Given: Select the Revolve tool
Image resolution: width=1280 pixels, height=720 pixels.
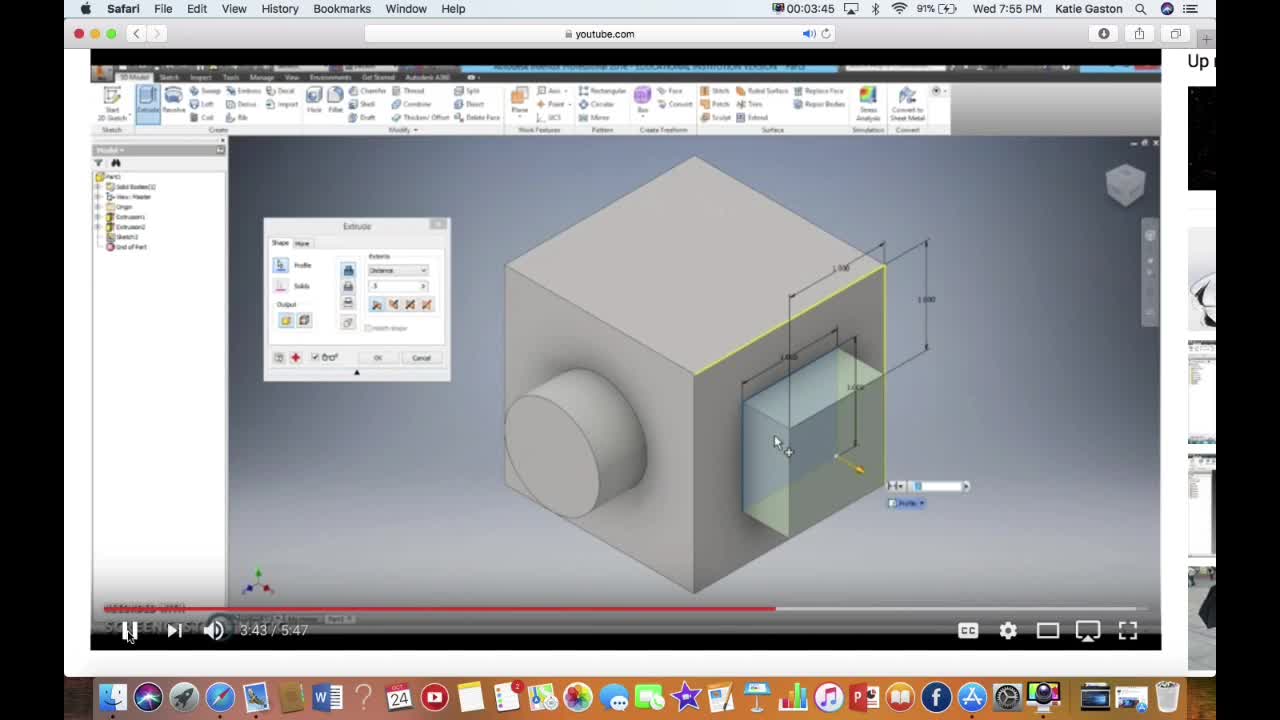Looking at the screenshot, I should coord(174,101).
